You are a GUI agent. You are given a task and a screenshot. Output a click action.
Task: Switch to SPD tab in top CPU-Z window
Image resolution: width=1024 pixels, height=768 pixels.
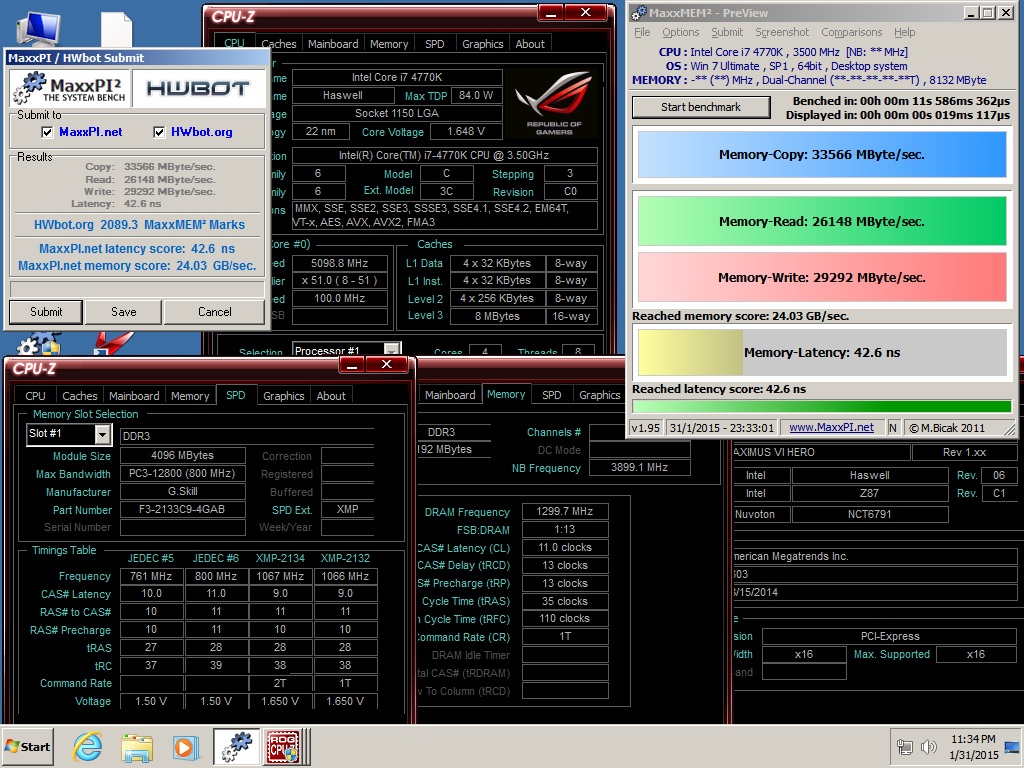434,44
